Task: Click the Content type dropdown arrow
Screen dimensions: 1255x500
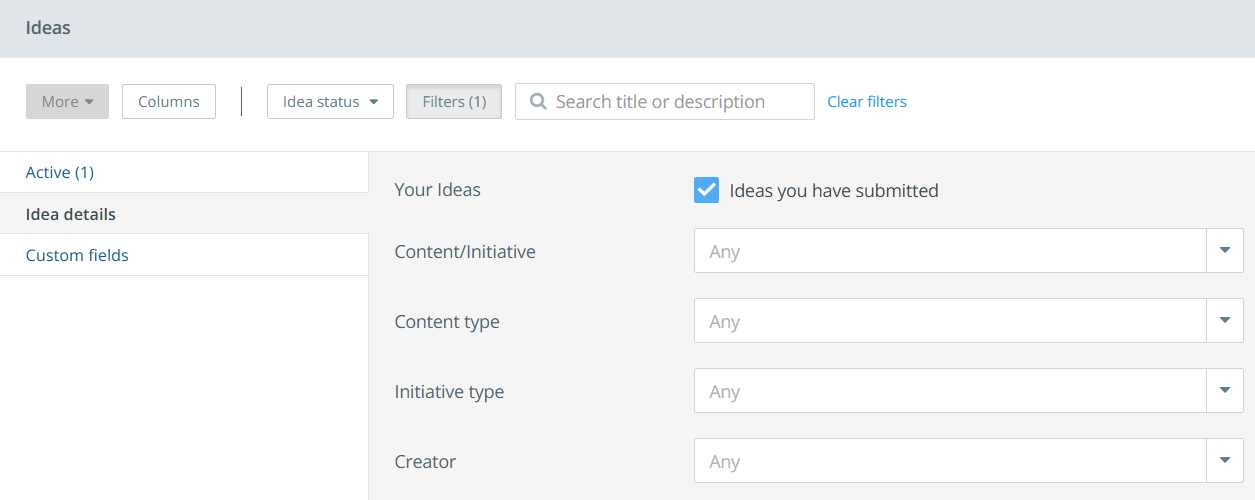Action: point(1224,321)
